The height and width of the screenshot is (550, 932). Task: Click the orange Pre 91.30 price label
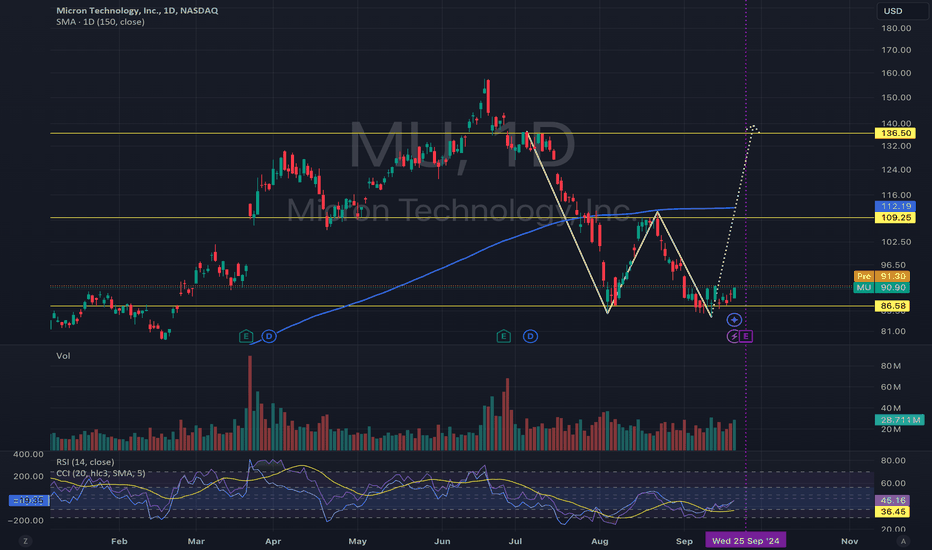tap(881, 276)
